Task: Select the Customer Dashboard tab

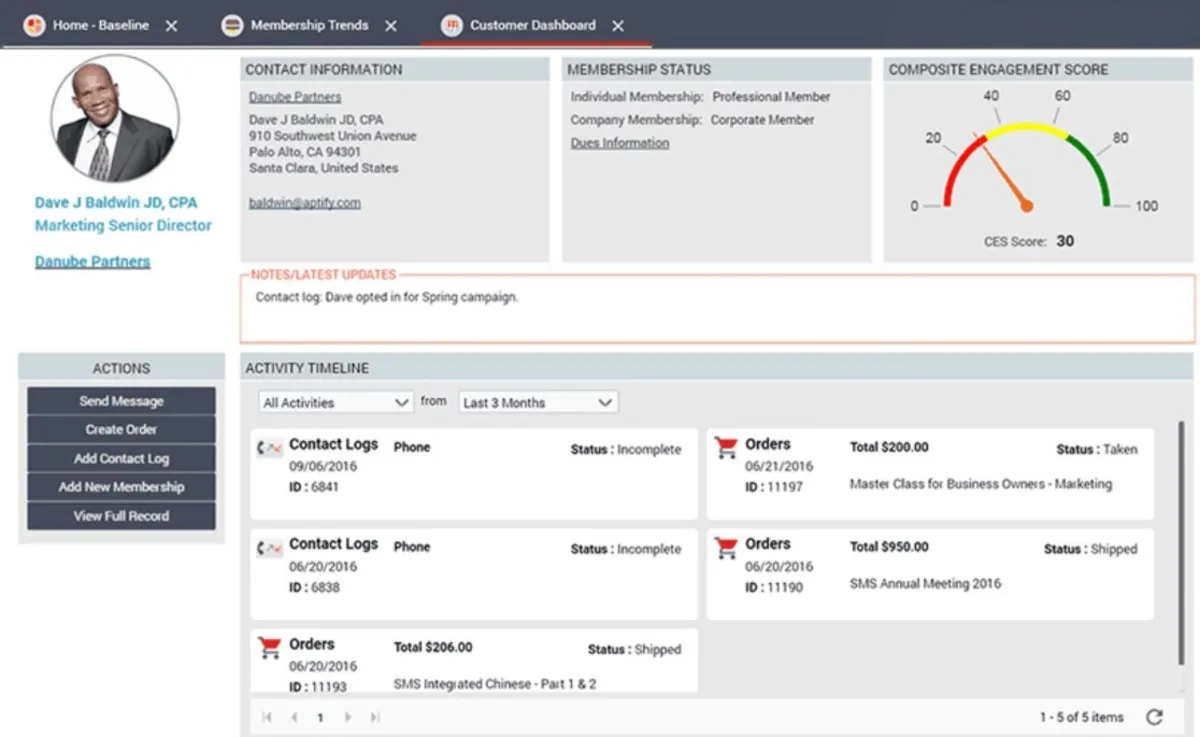Action: pyautogui.click(x=532, y=25)
